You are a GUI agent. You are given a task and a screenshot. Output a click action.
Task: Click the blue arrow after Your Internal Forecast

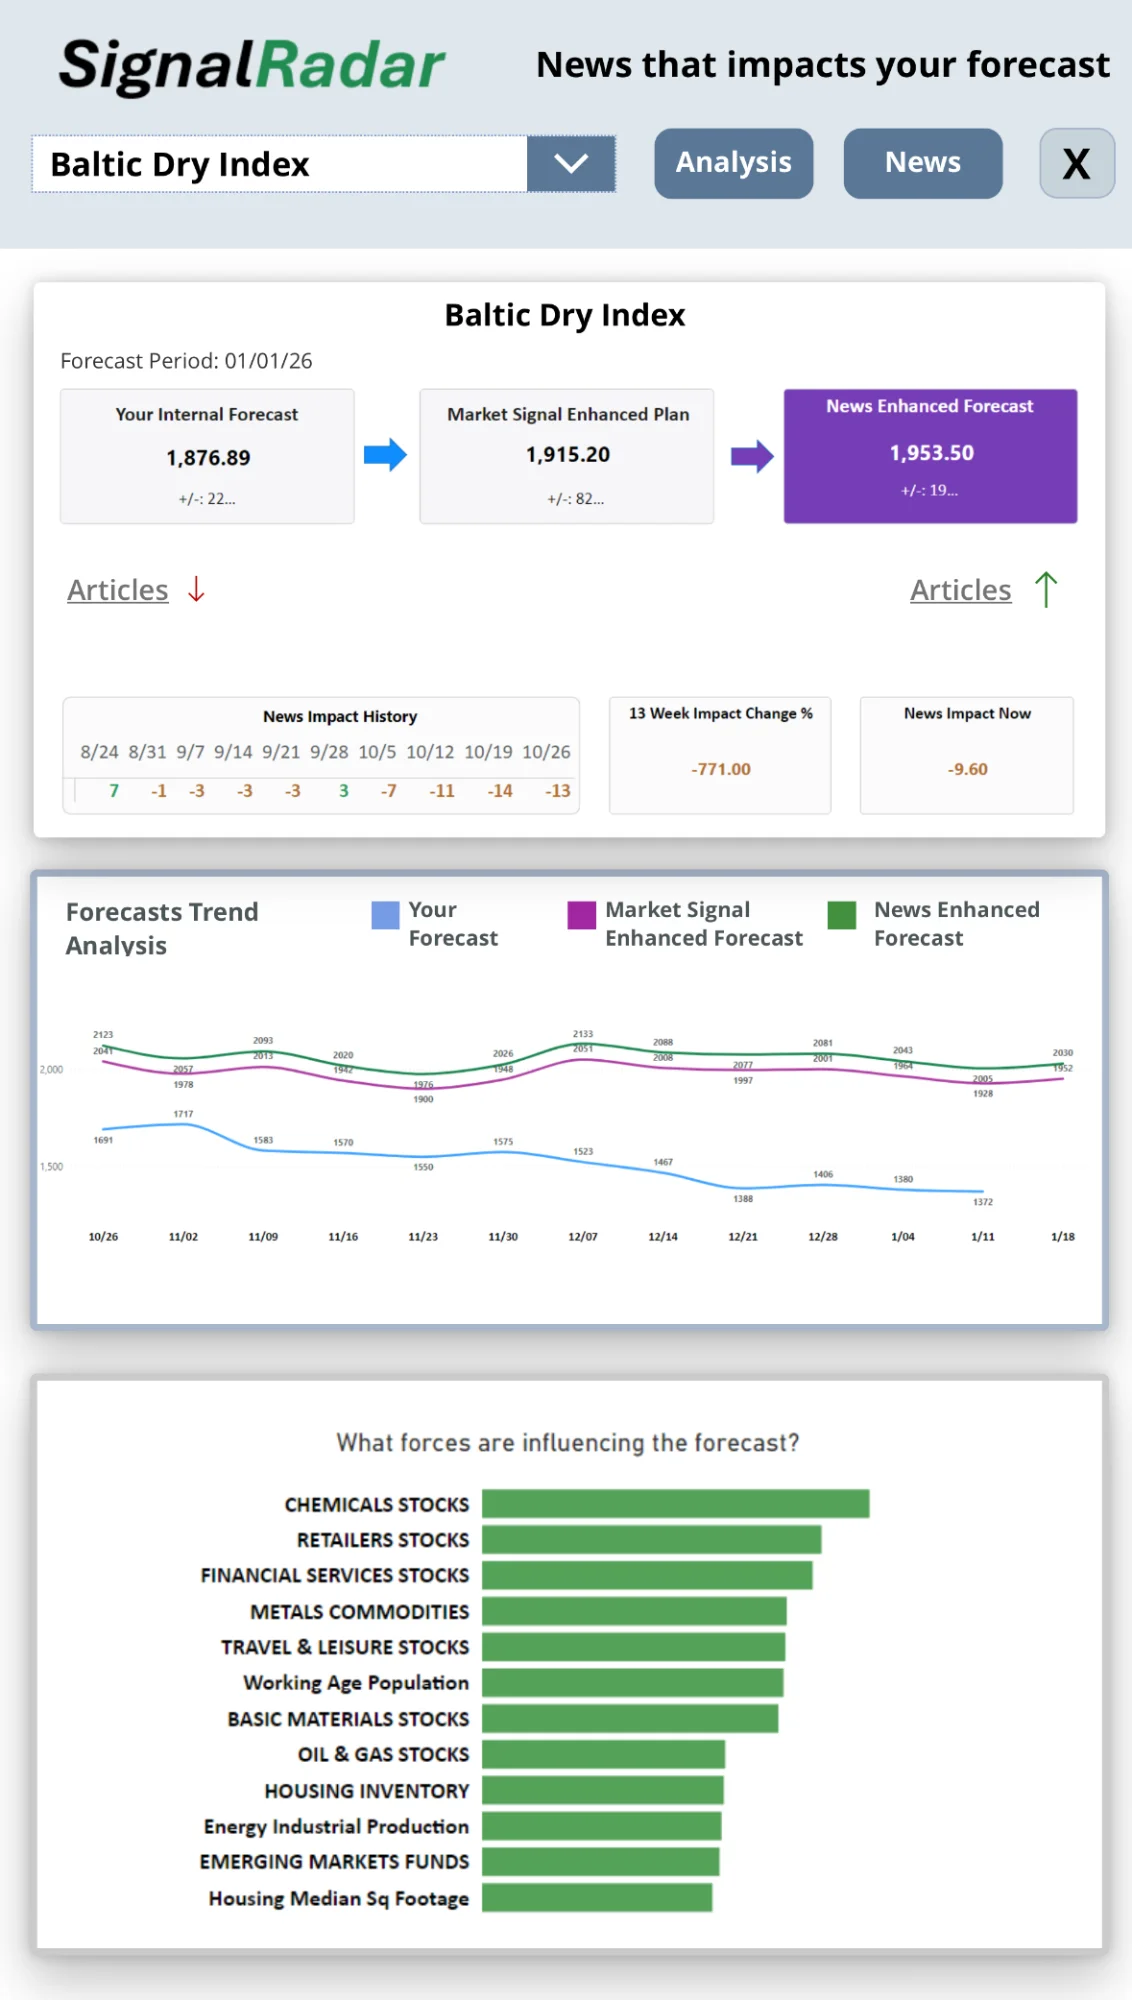click(385, 455)
